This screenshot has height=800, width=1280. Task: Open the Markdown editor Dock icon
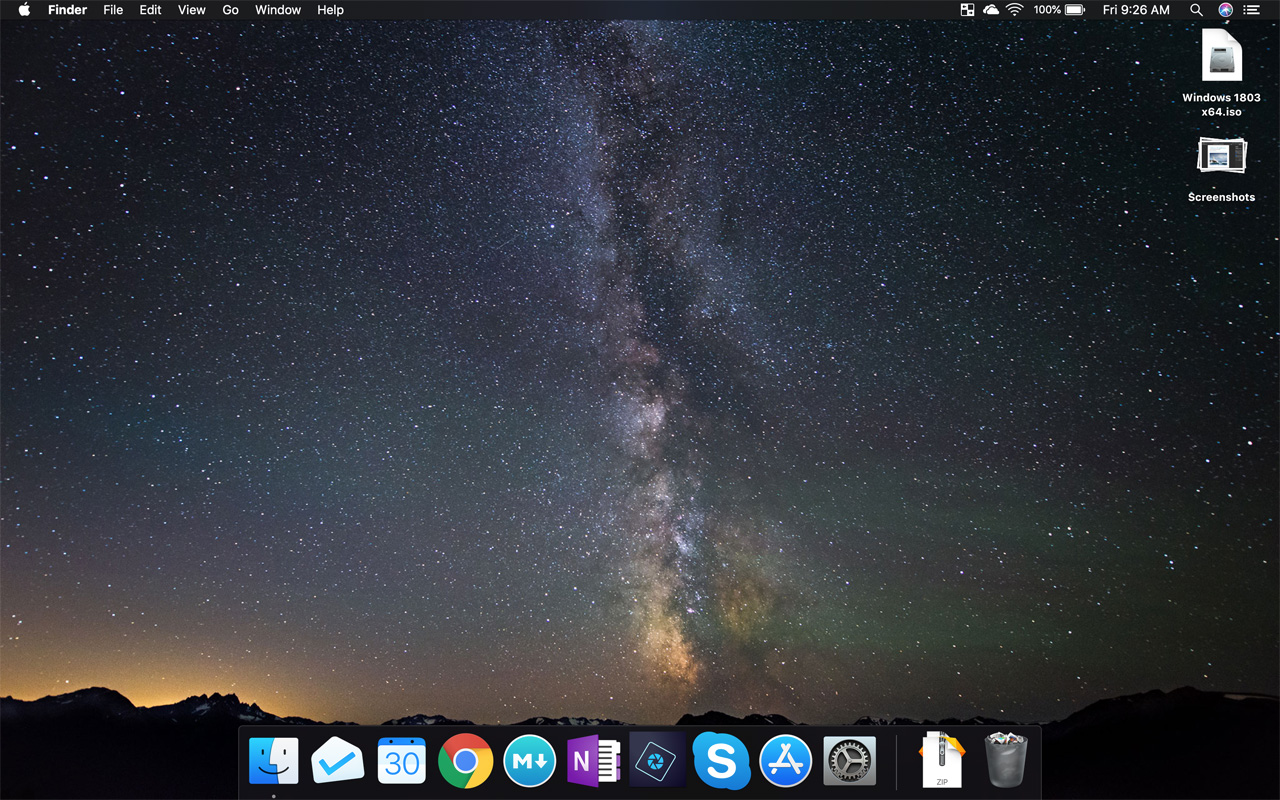click(529, 761)
